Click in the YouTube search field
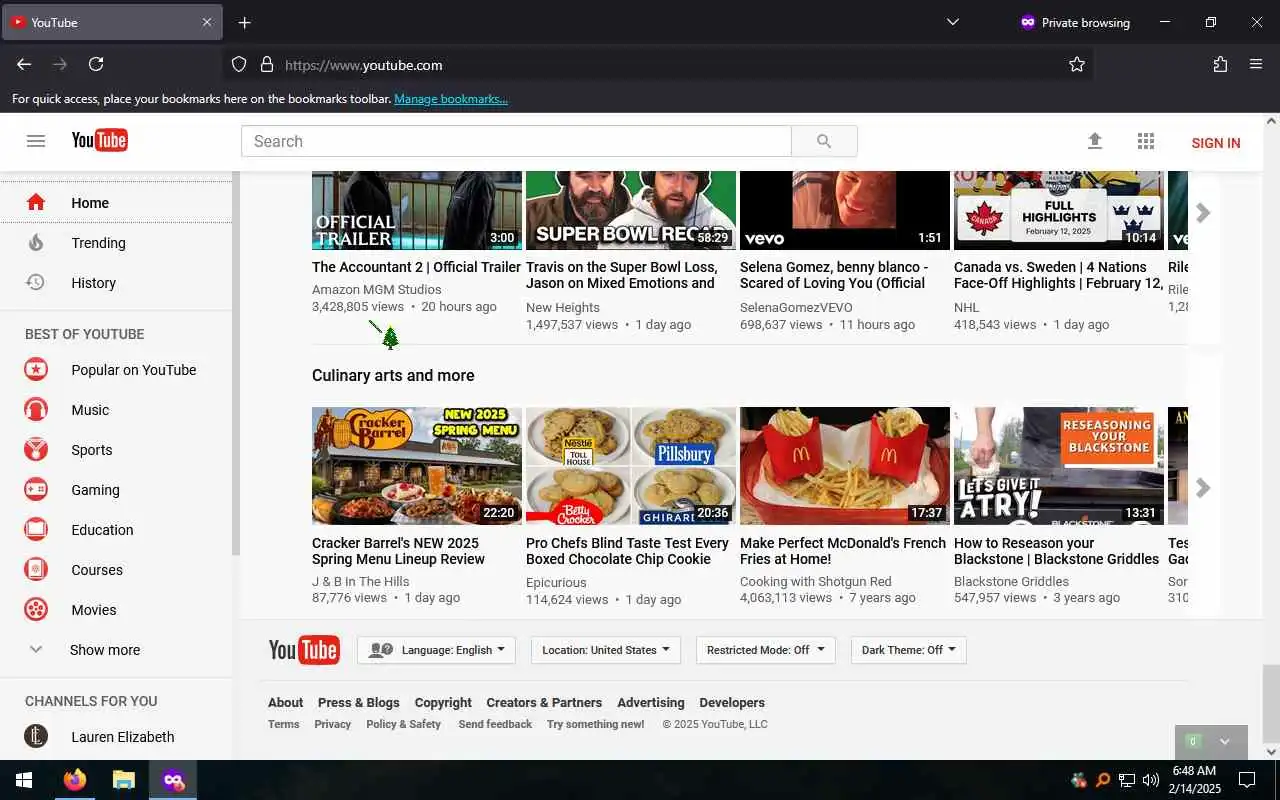This screenshot has width=1280, height=800. pyautogui.click(x=516, y=141)
